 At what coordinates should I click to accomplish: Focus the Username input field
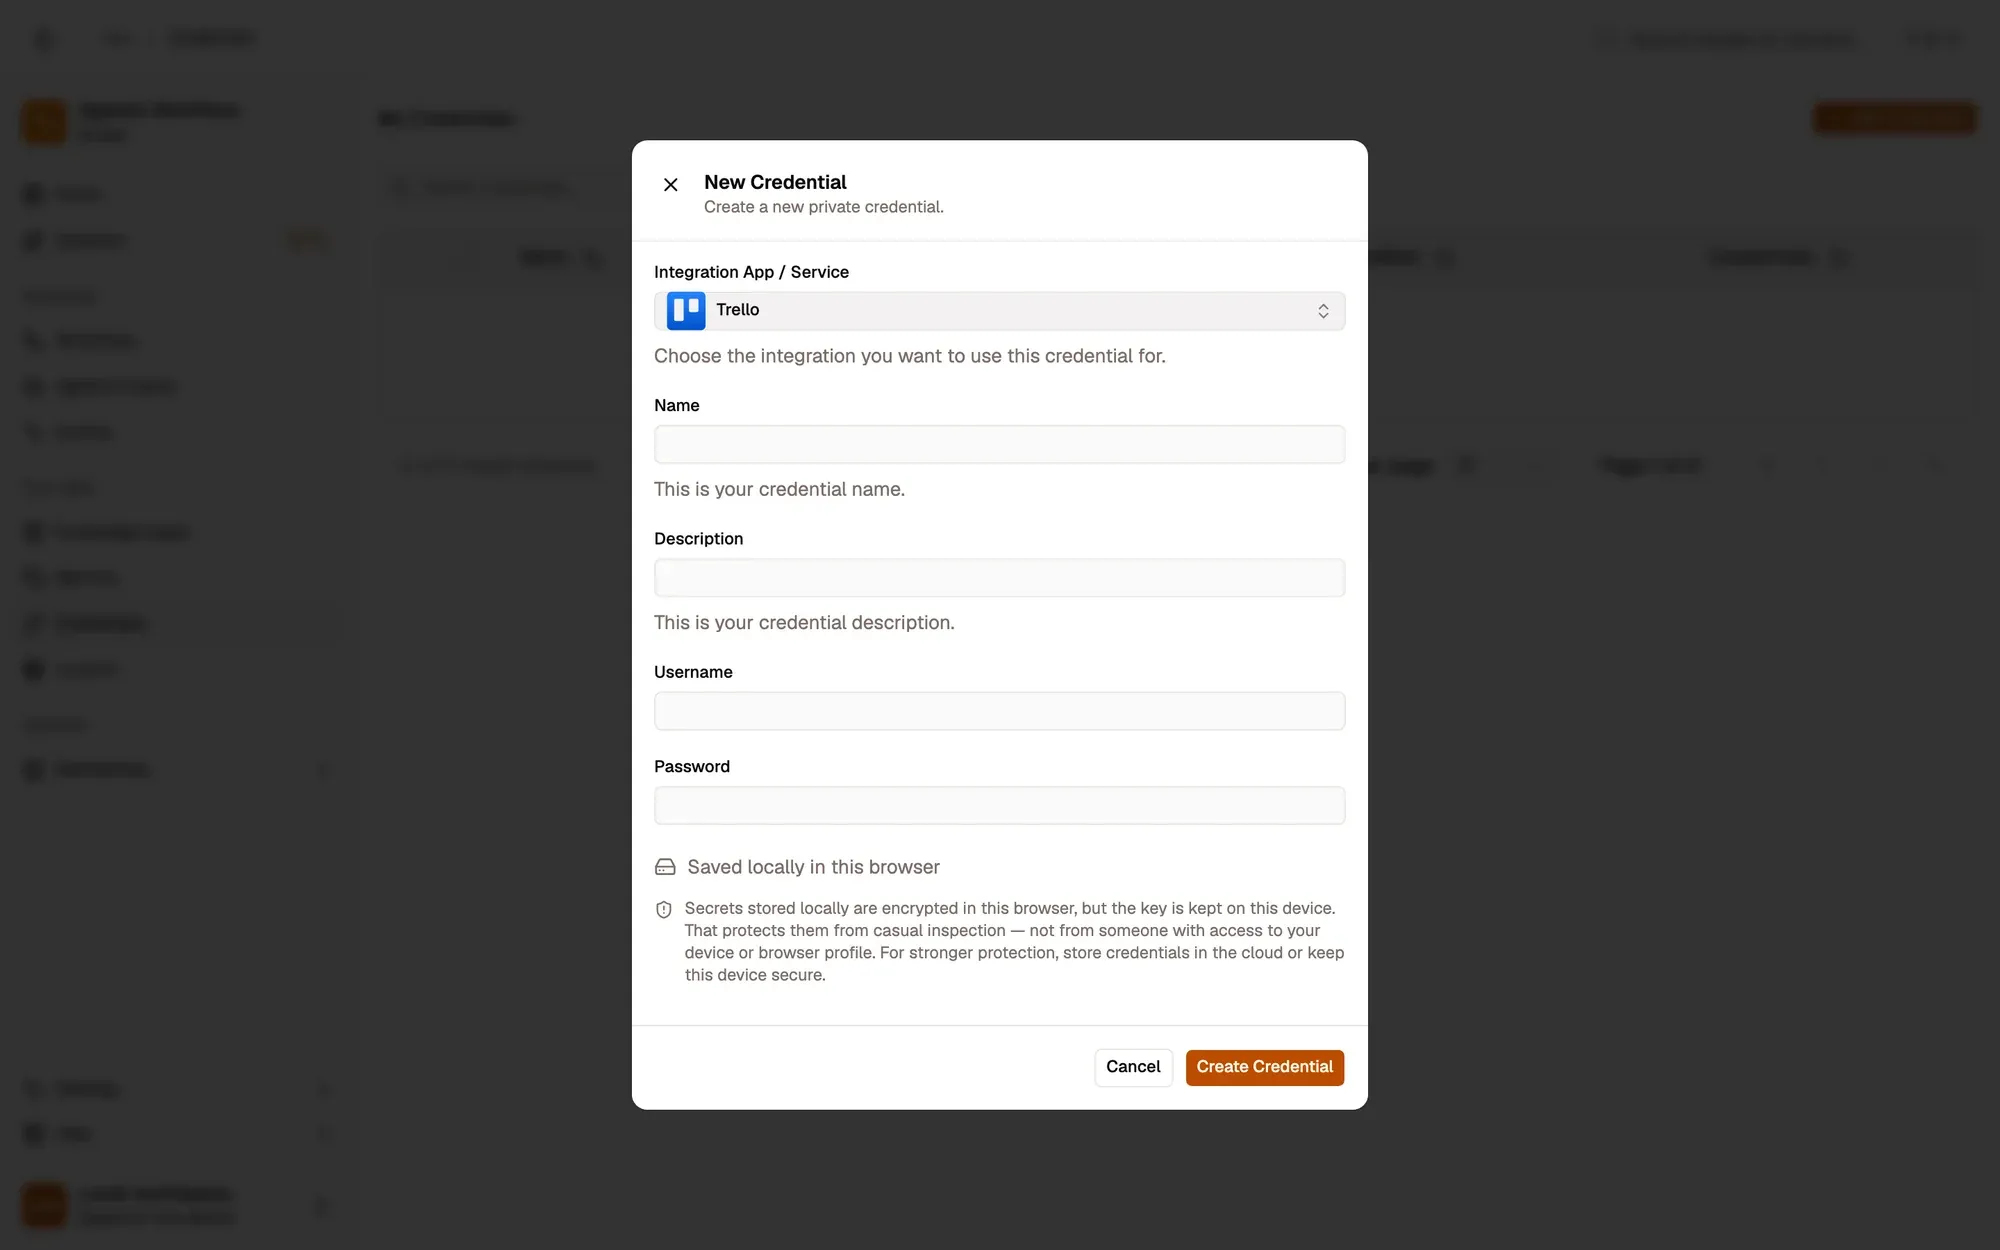999,711
